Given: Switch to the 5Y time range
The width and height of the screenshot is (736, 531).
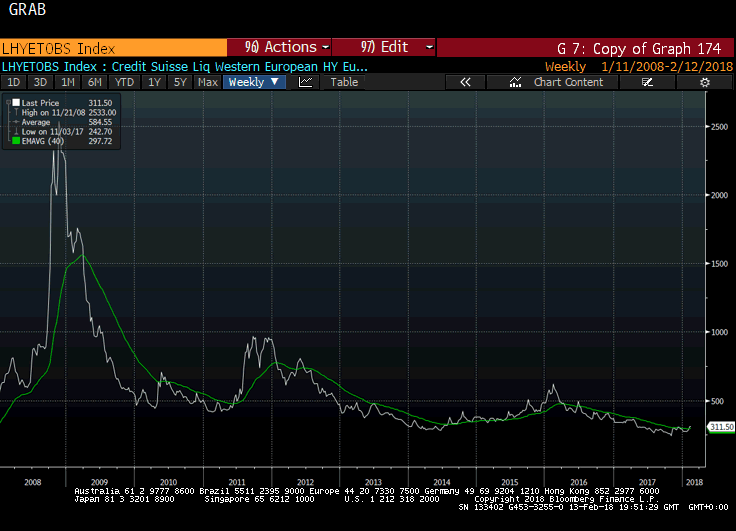Looking at the screenshot, I should tap(179, 82).
